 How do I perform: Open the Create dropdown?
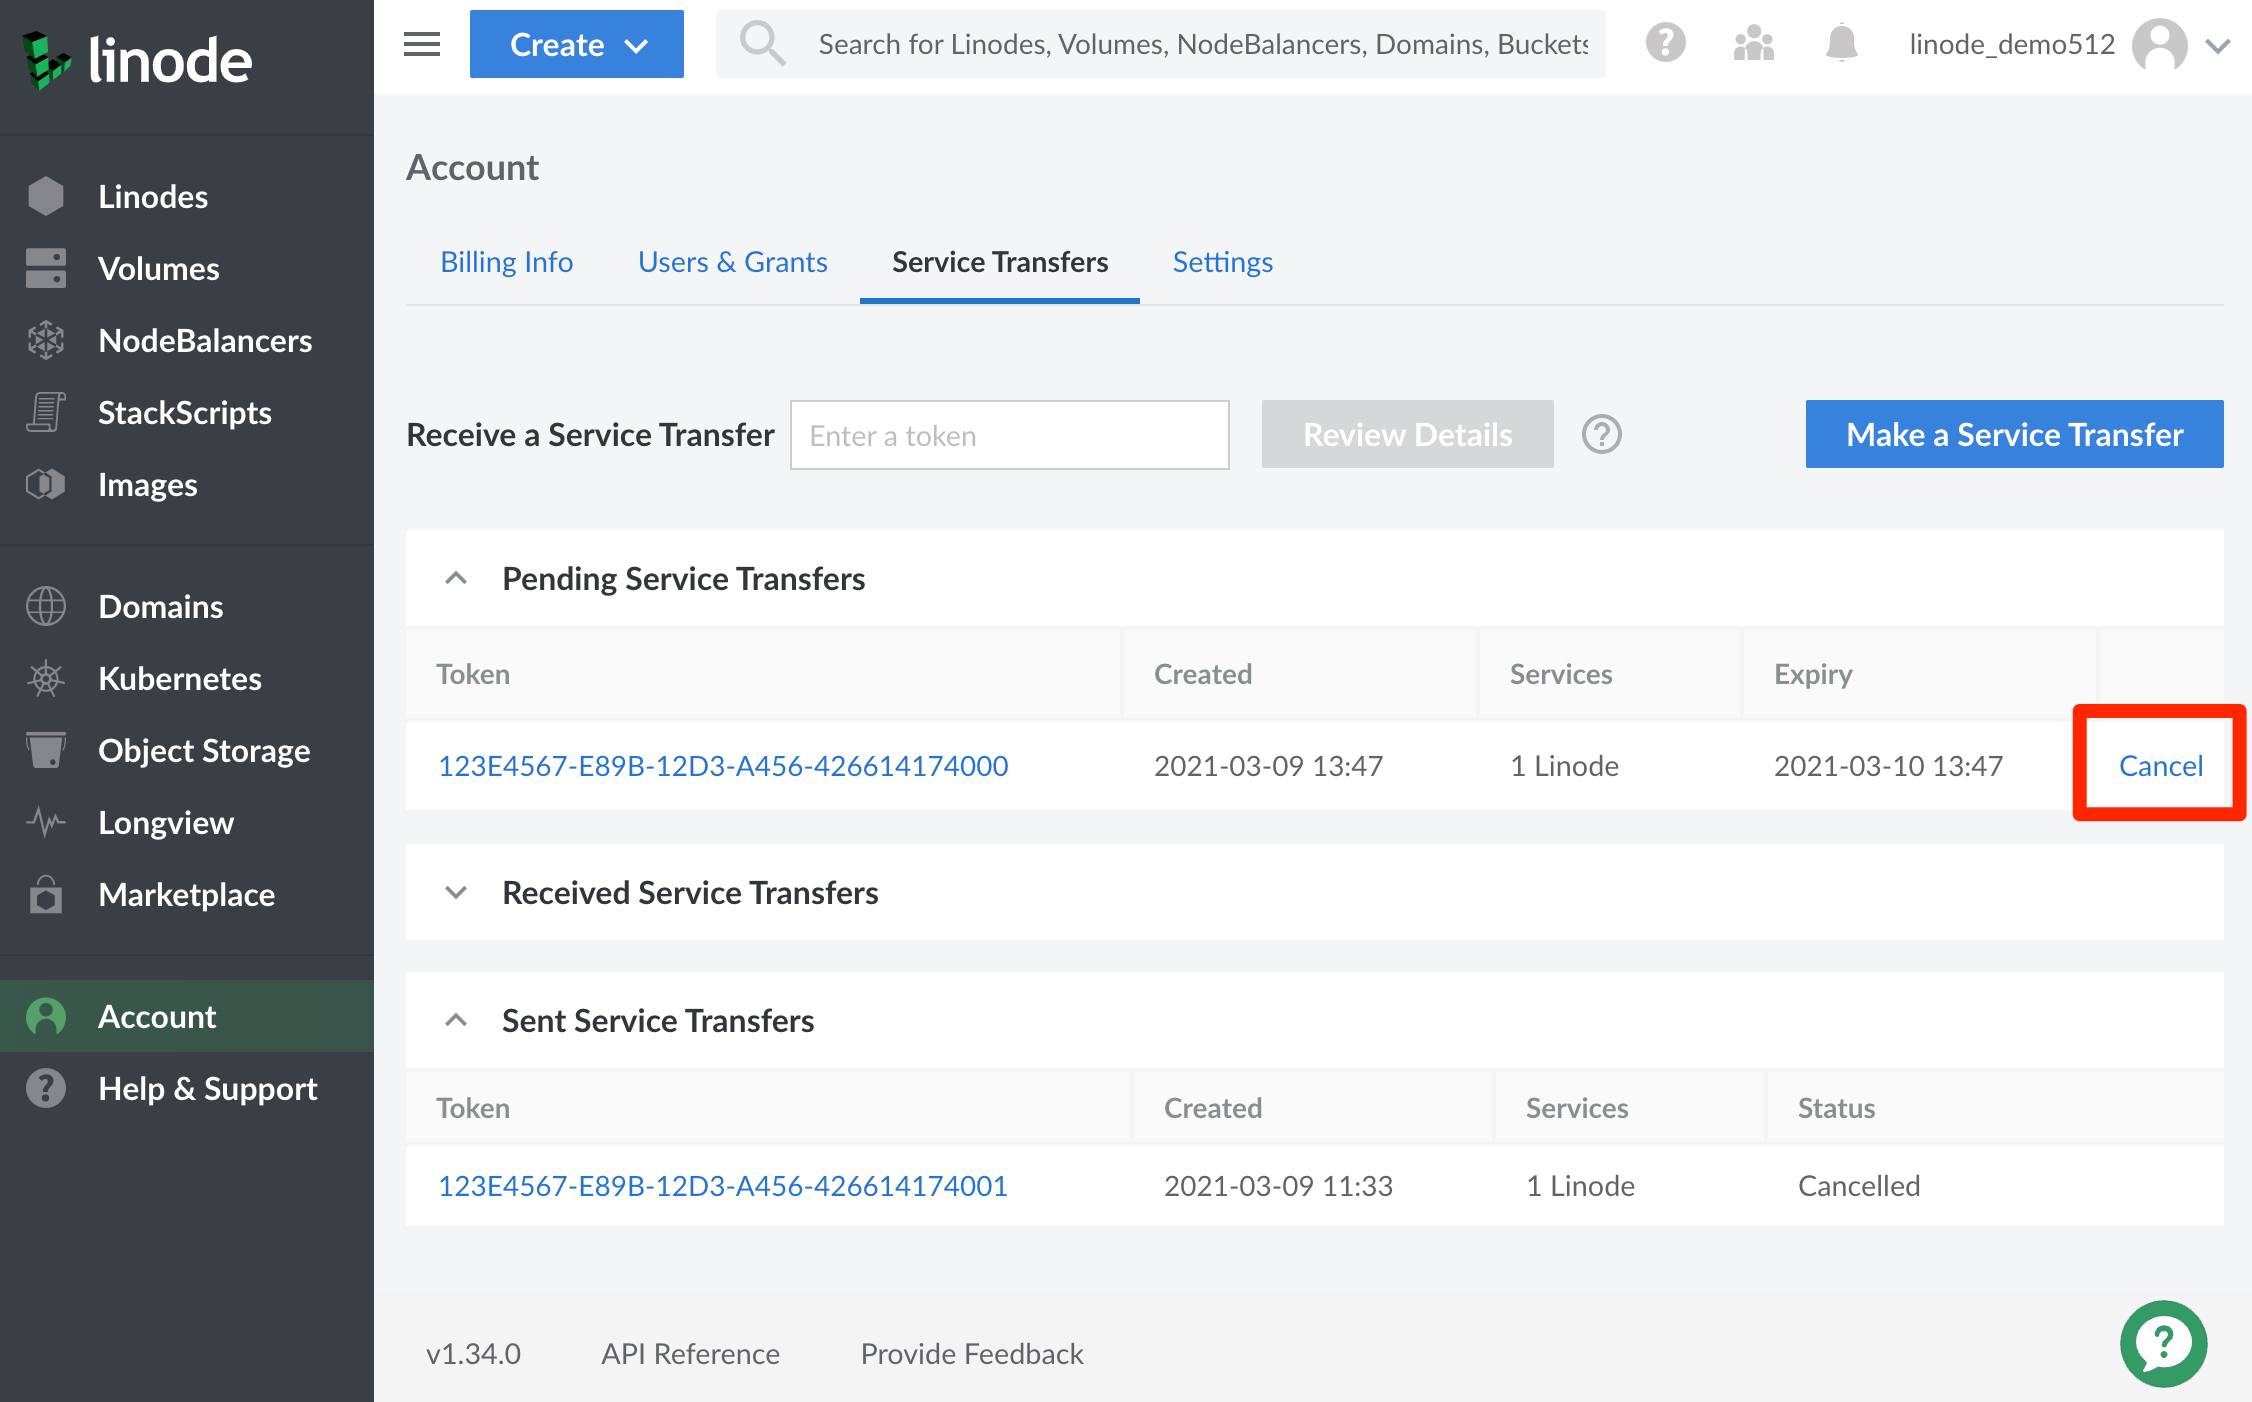tap(576, 44)
